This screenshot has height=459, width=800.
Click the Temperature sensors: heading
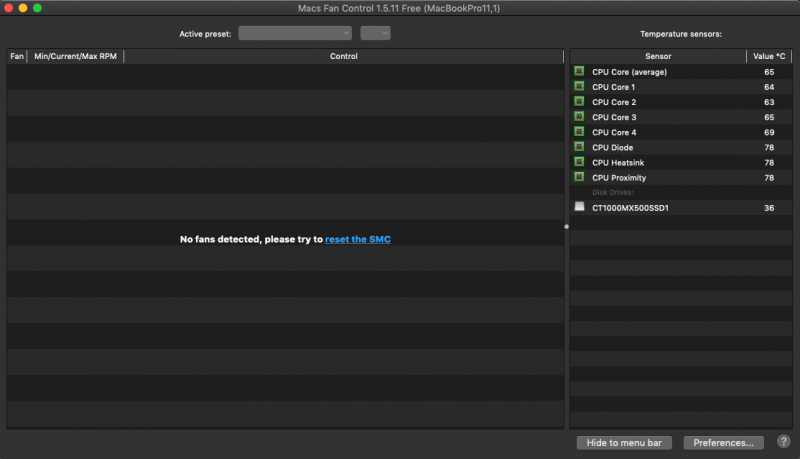[681, 34]
